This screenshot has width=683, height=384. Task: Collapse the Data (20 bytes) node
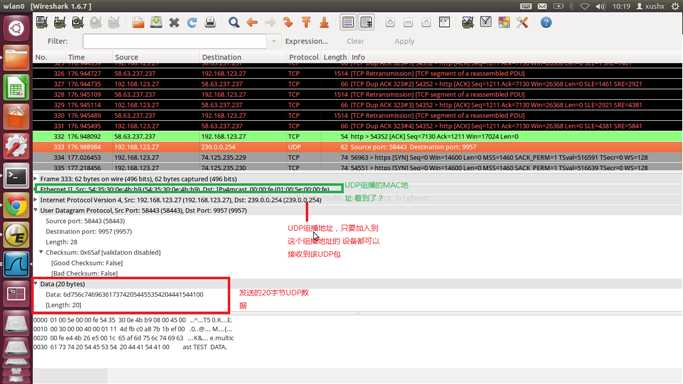(36, 284)
